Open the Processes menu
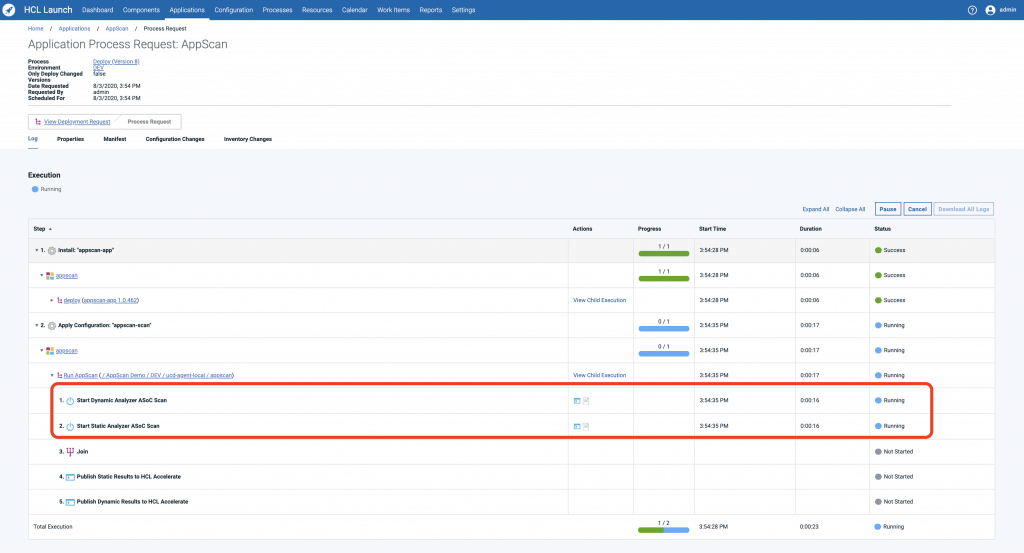Viewport: 1024px width, 553px height. pyautogui.click(x=277, y=10)
